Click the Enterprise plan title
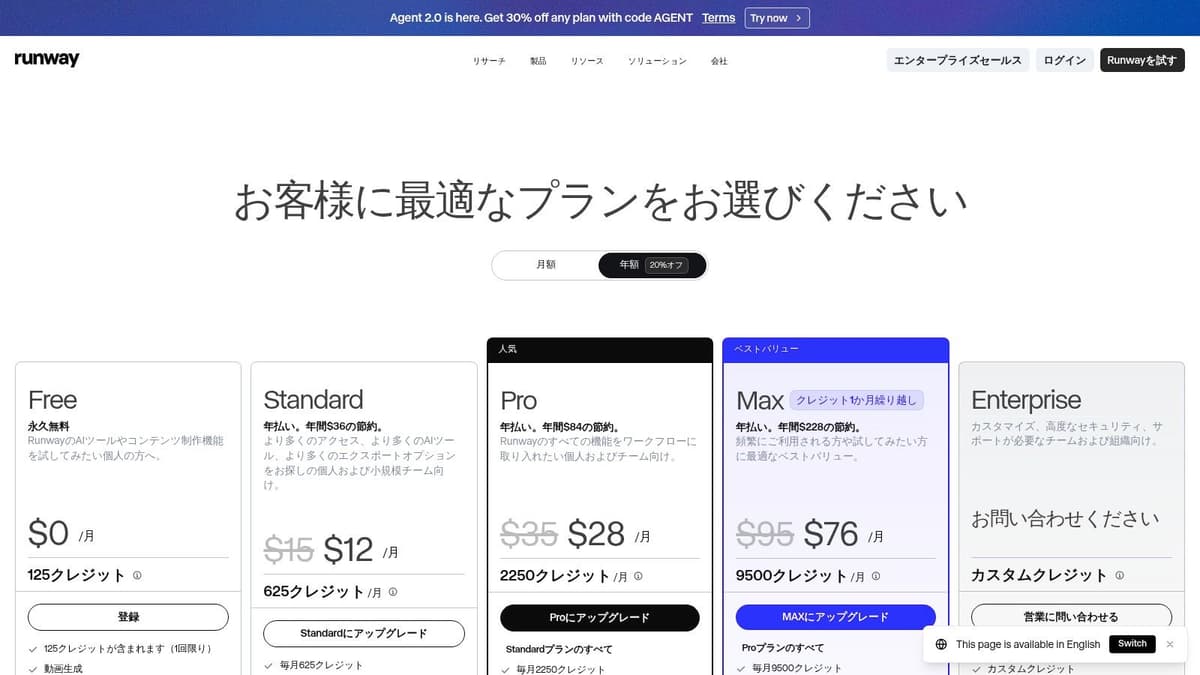This screenshot has width=1200, height=675. [1026, 400]
